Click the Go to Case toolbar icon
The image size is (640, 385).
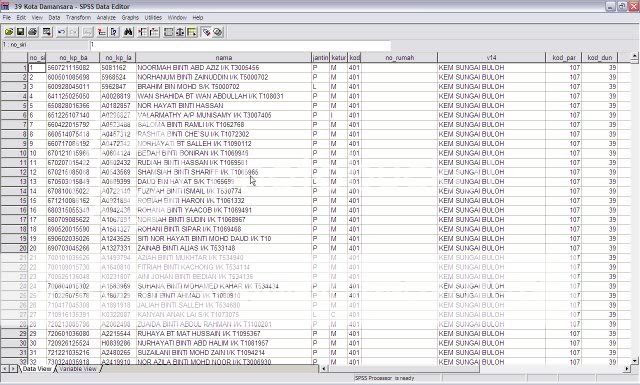pos(102,32)
